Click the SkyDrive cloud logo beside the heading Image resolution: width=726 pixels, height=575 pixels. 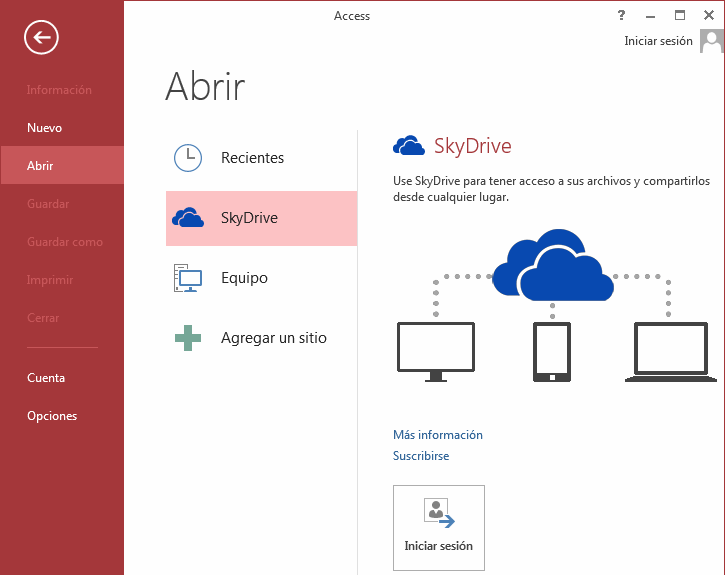point(409,146)
